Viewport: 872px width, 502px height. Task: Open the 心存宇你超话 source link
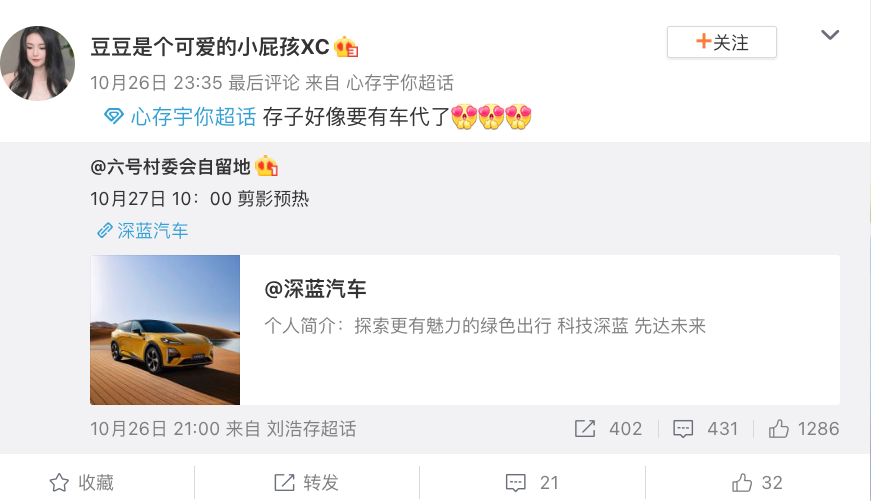pos(400,83)
